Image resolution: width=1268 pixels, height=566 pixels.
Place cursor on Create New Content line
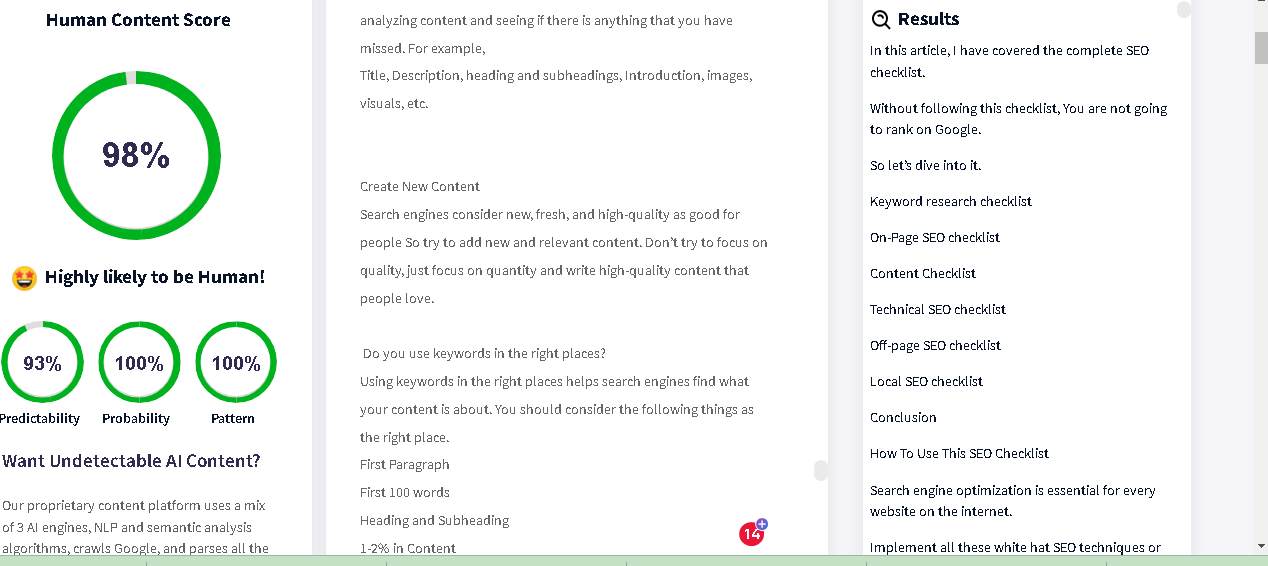point(420,186)
